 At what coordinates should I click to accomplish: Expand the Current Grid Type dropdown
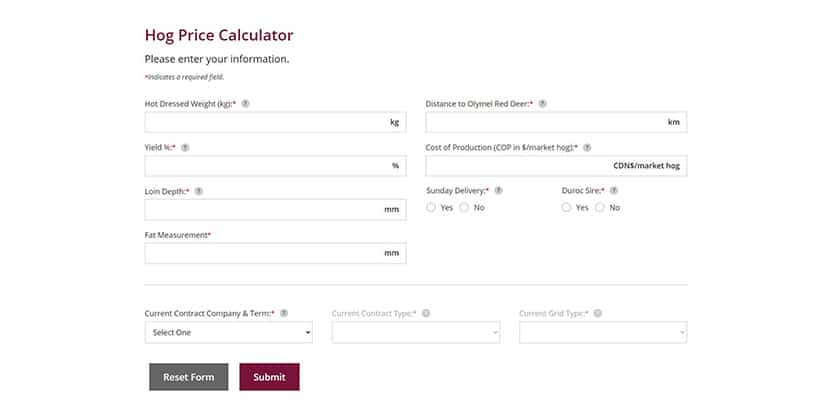(602, 332)
